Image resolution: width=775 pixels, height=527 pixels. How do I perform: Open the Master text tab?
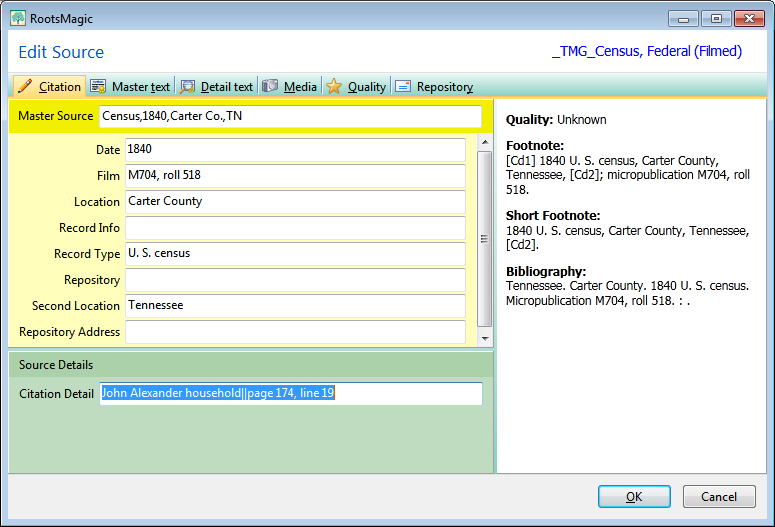click(131, 87)
